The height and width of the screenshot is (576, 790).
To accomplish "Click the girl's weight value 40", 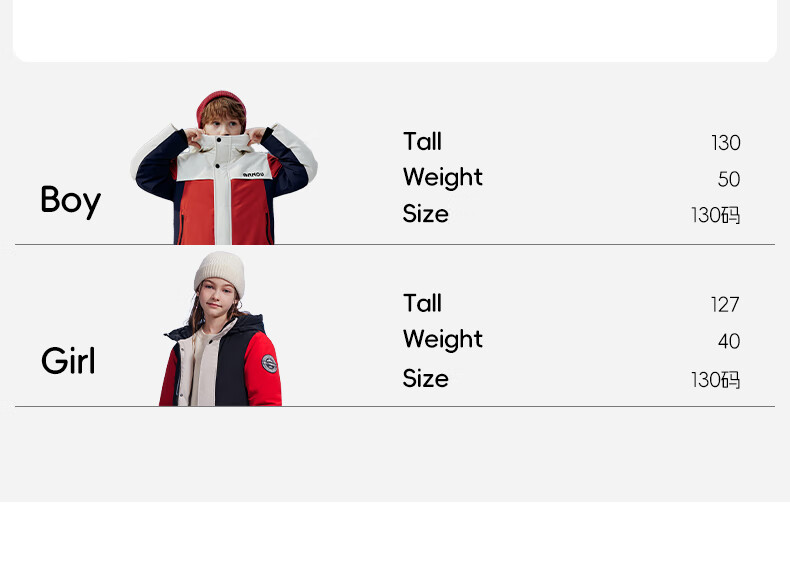I will [x=729, y=342].
